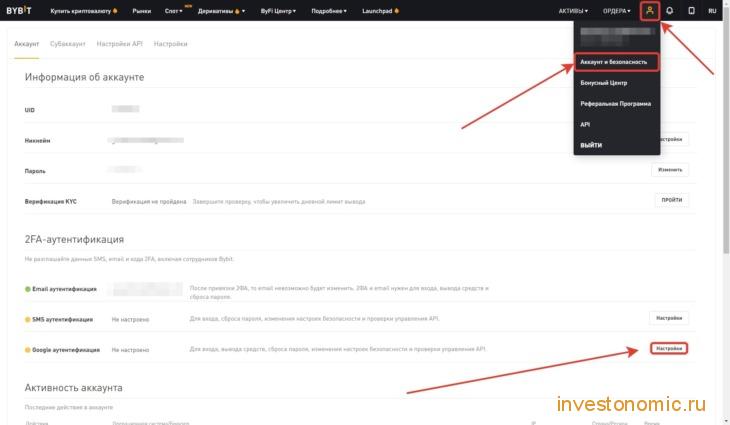Click the UID label
Screen dimensions: 730x425
tap(29, 110)
